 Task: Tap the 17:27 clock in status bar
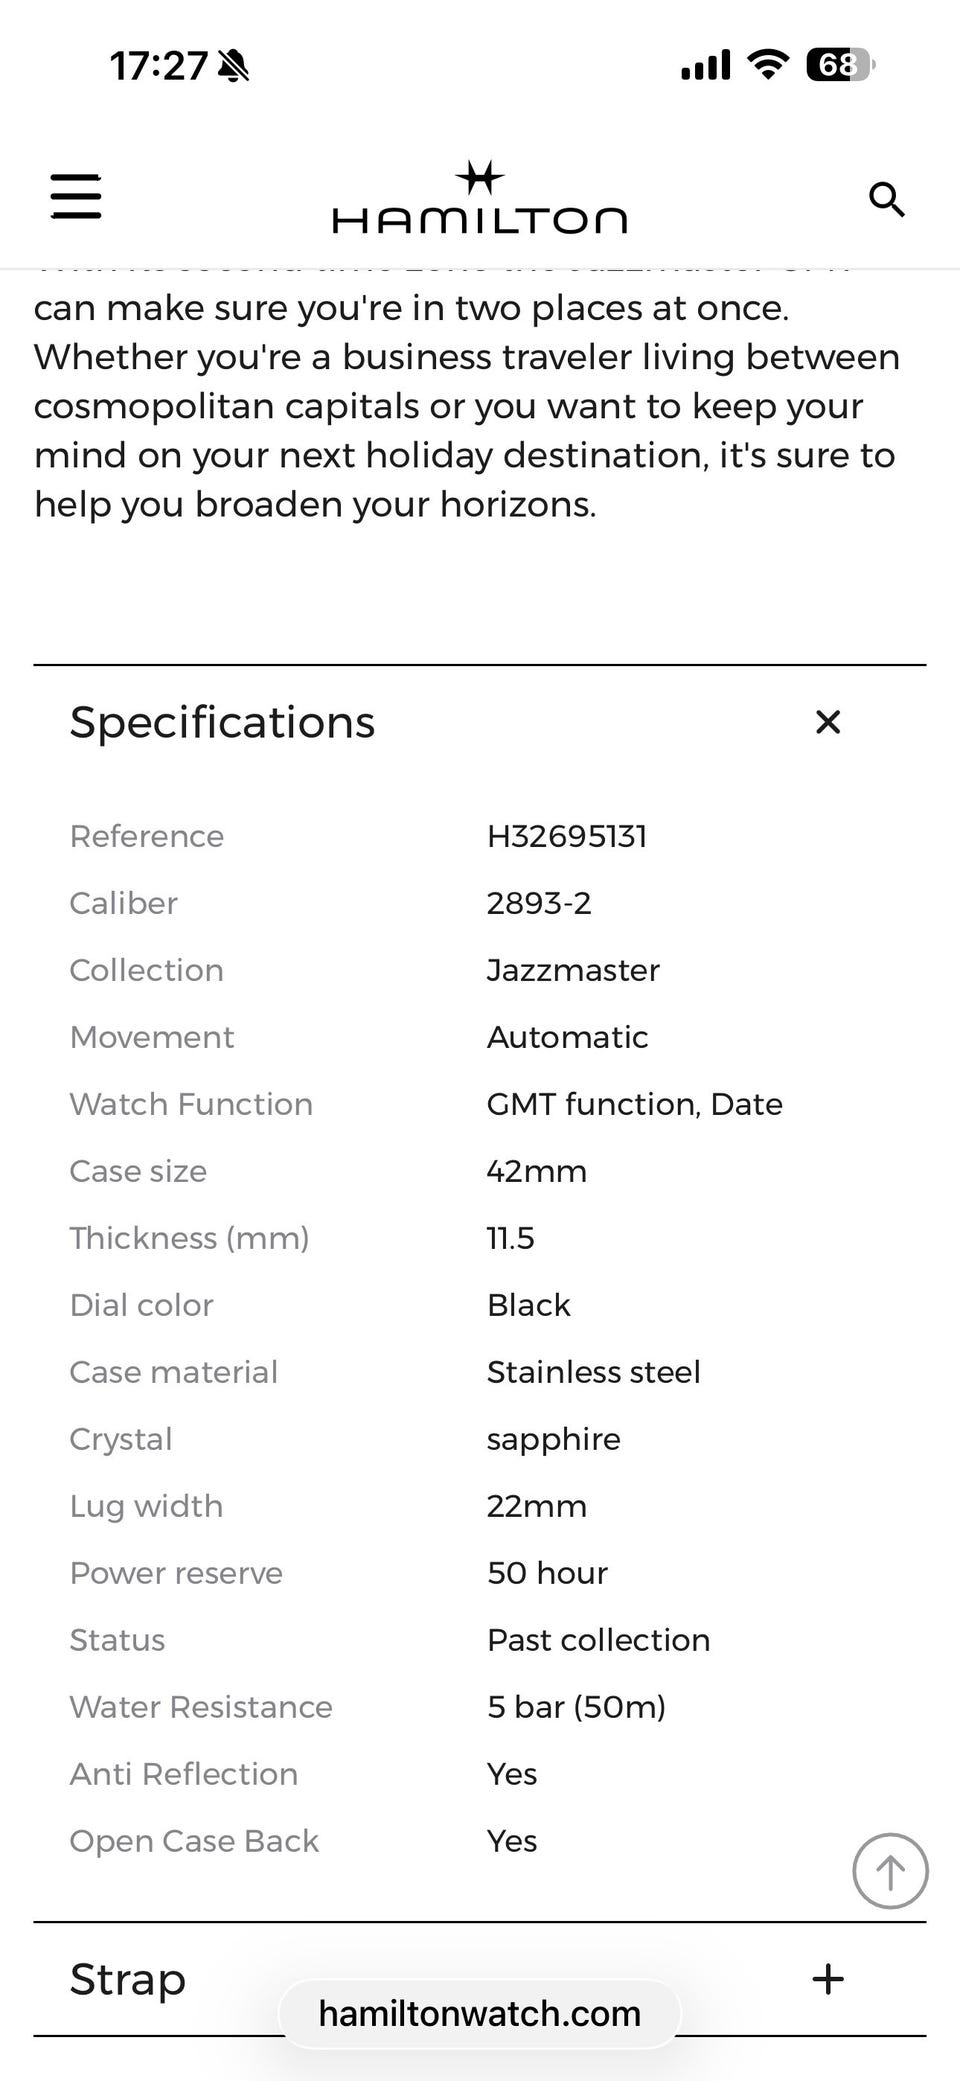tap(158, 66)
